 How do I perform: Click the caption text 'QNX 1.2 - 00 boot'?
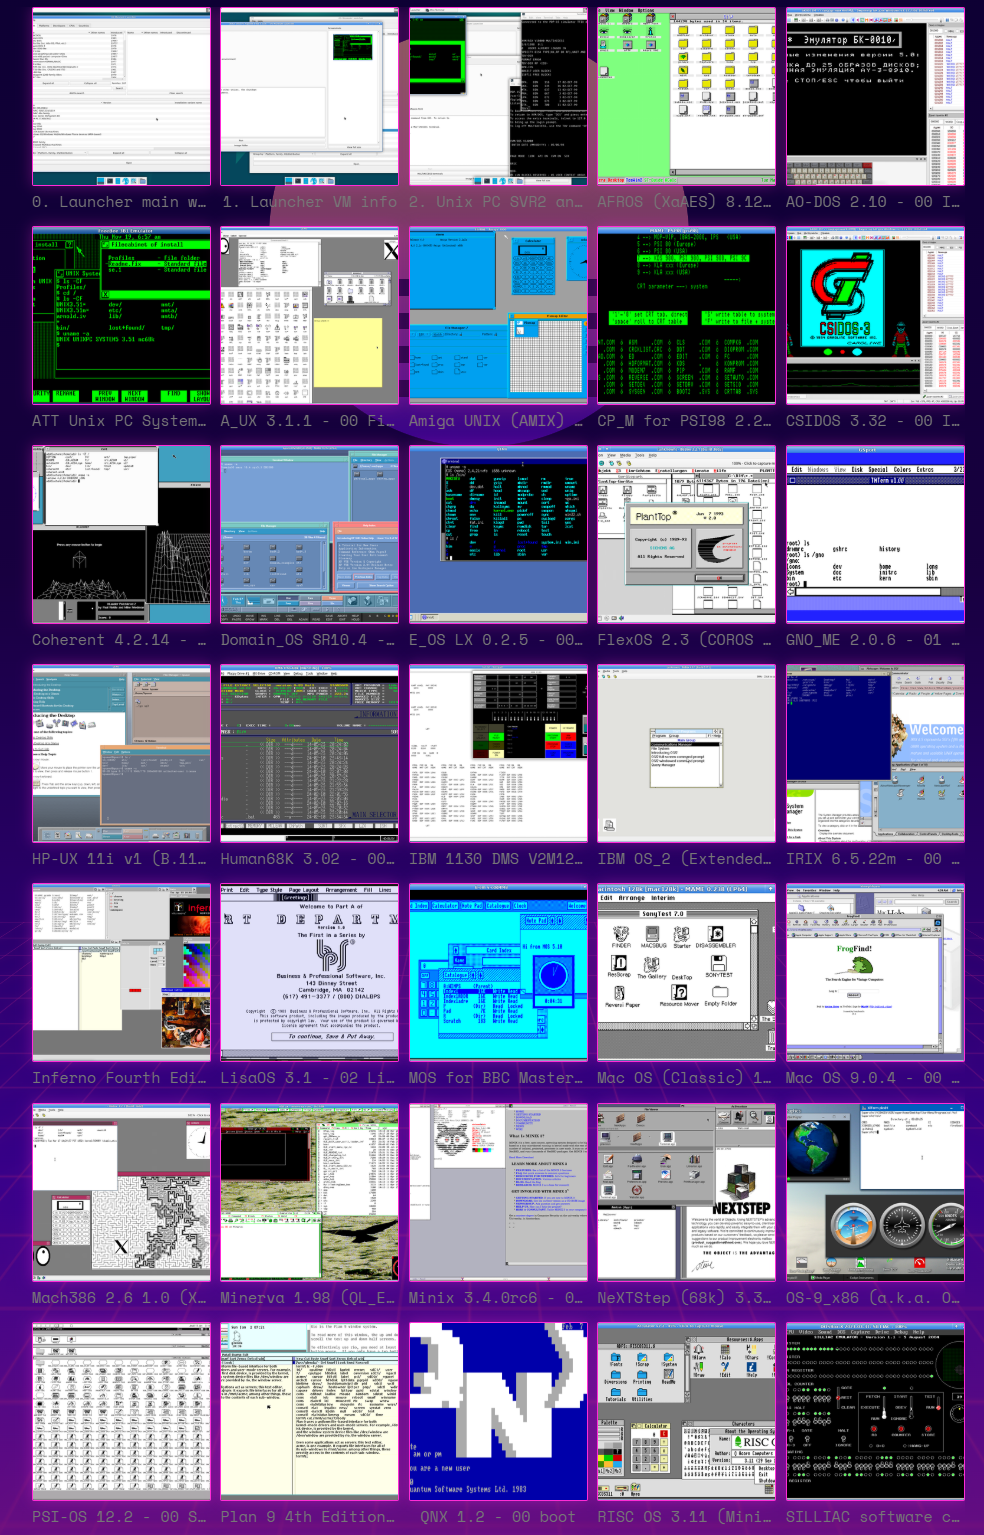tap(498, 1517)
